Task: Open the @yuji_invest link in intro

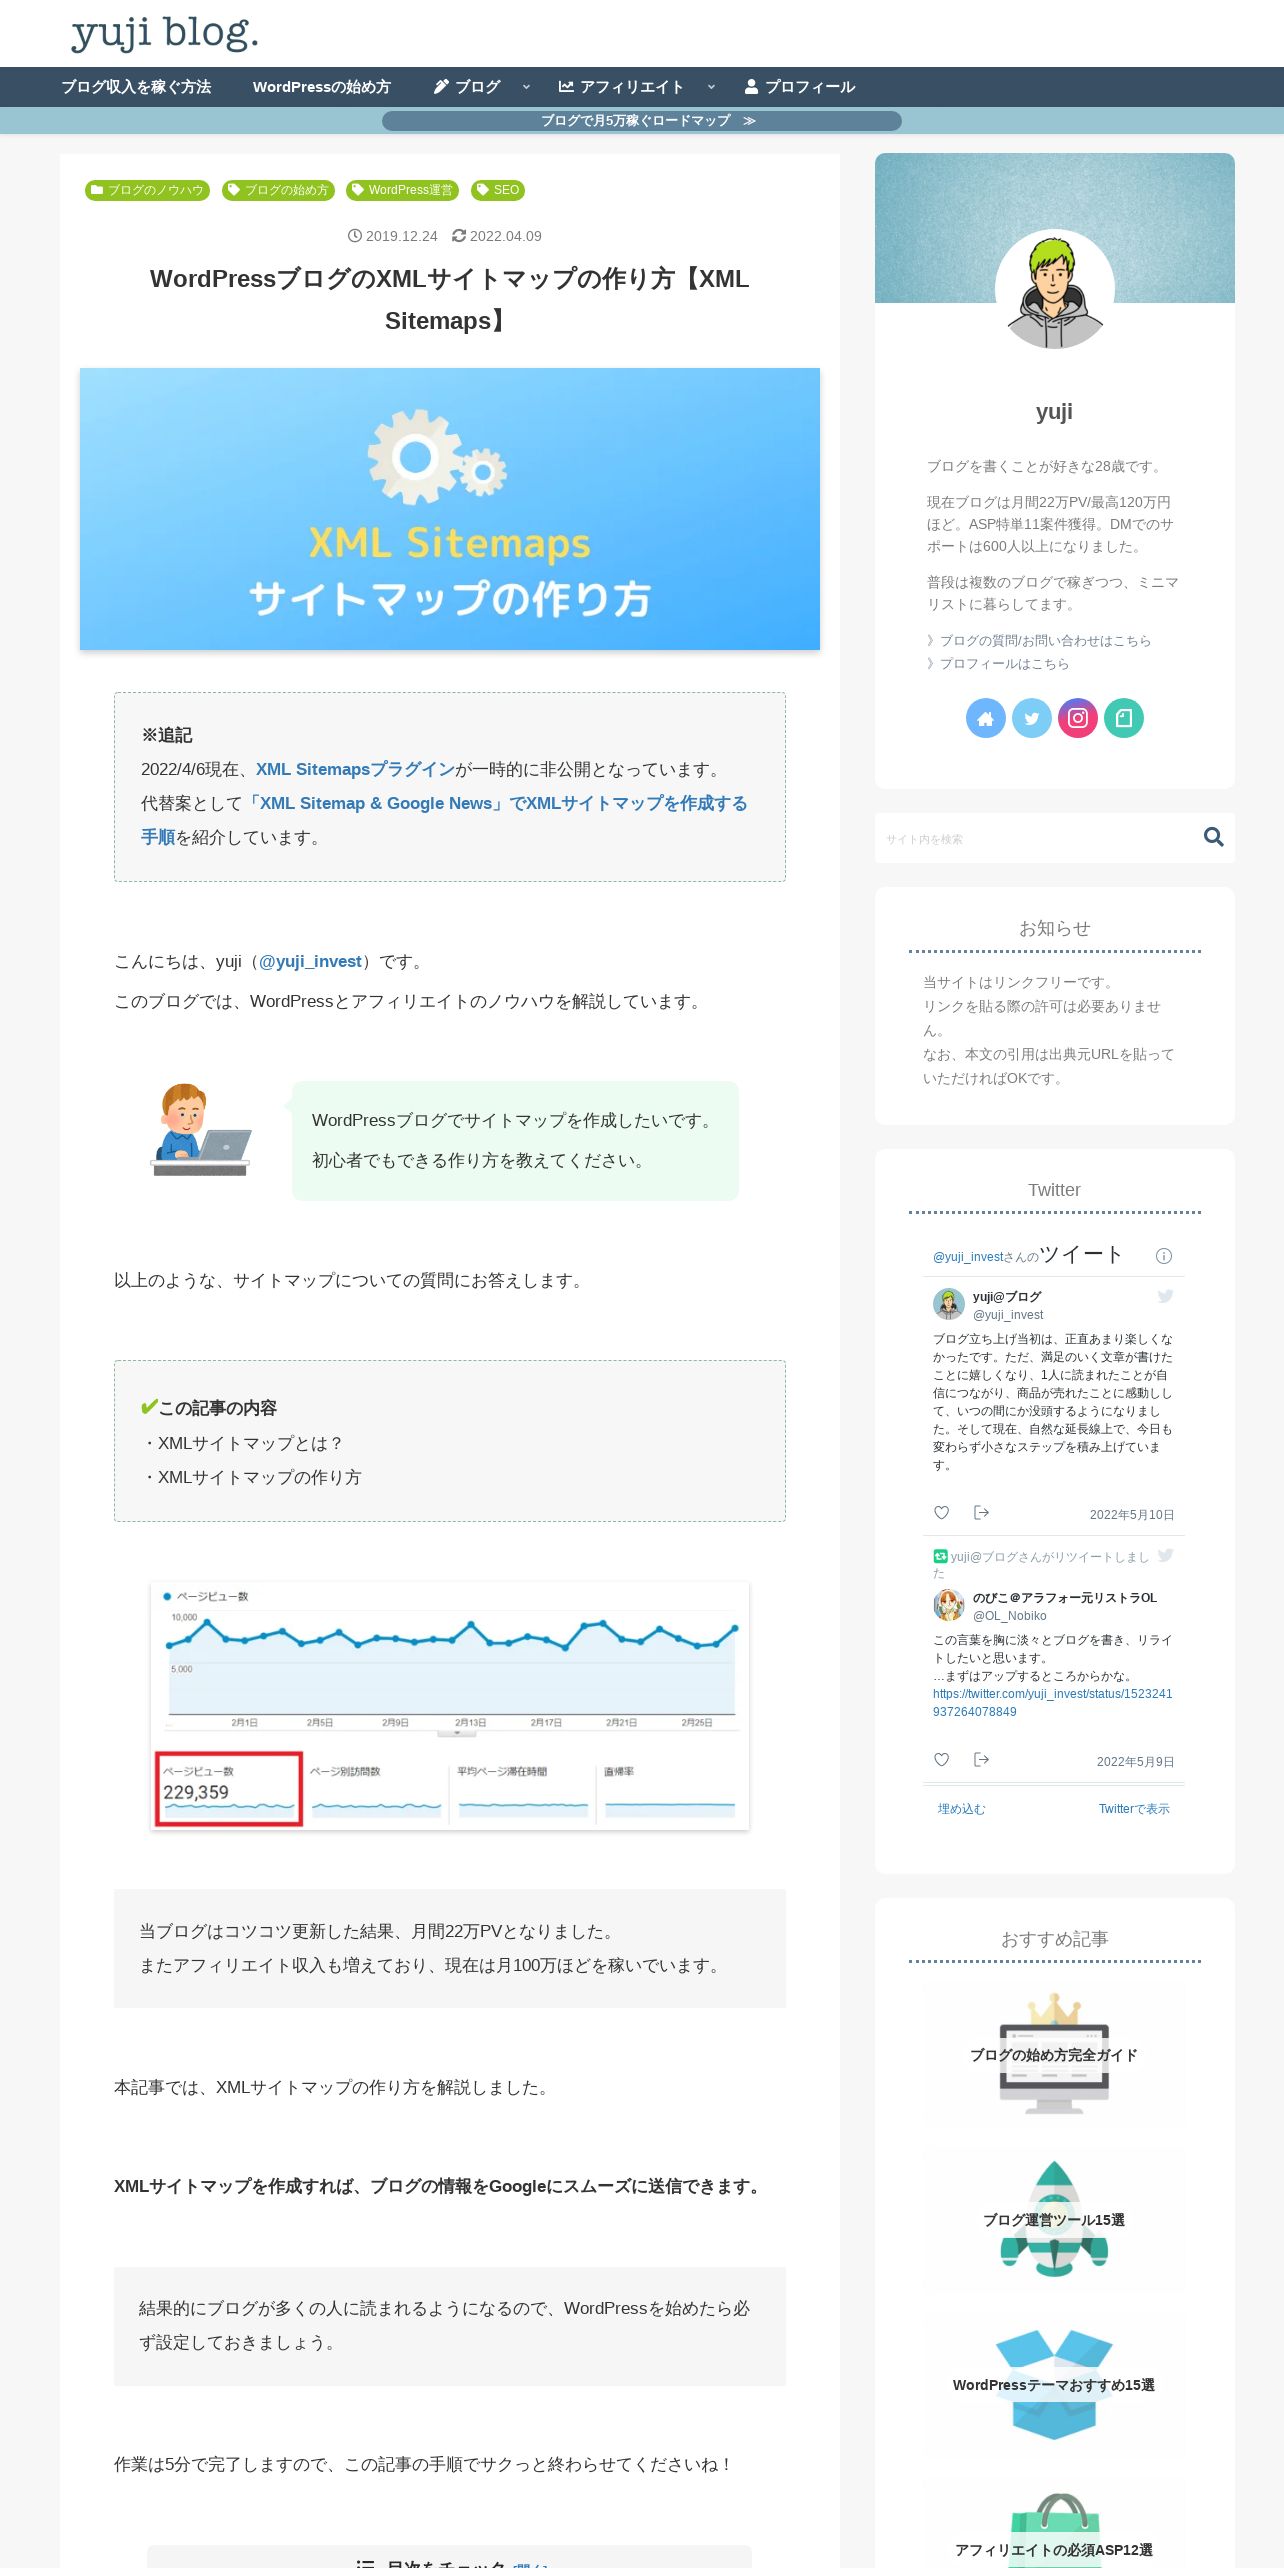Action: click(310, 961)
